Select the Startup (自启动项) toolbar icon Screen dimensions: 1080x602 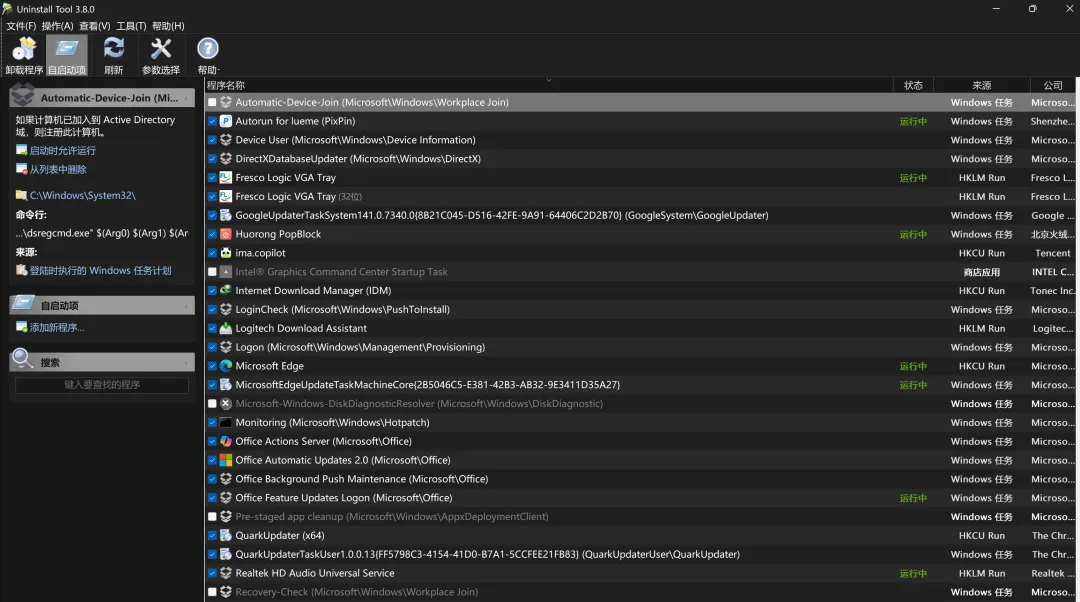coord(67,55)
